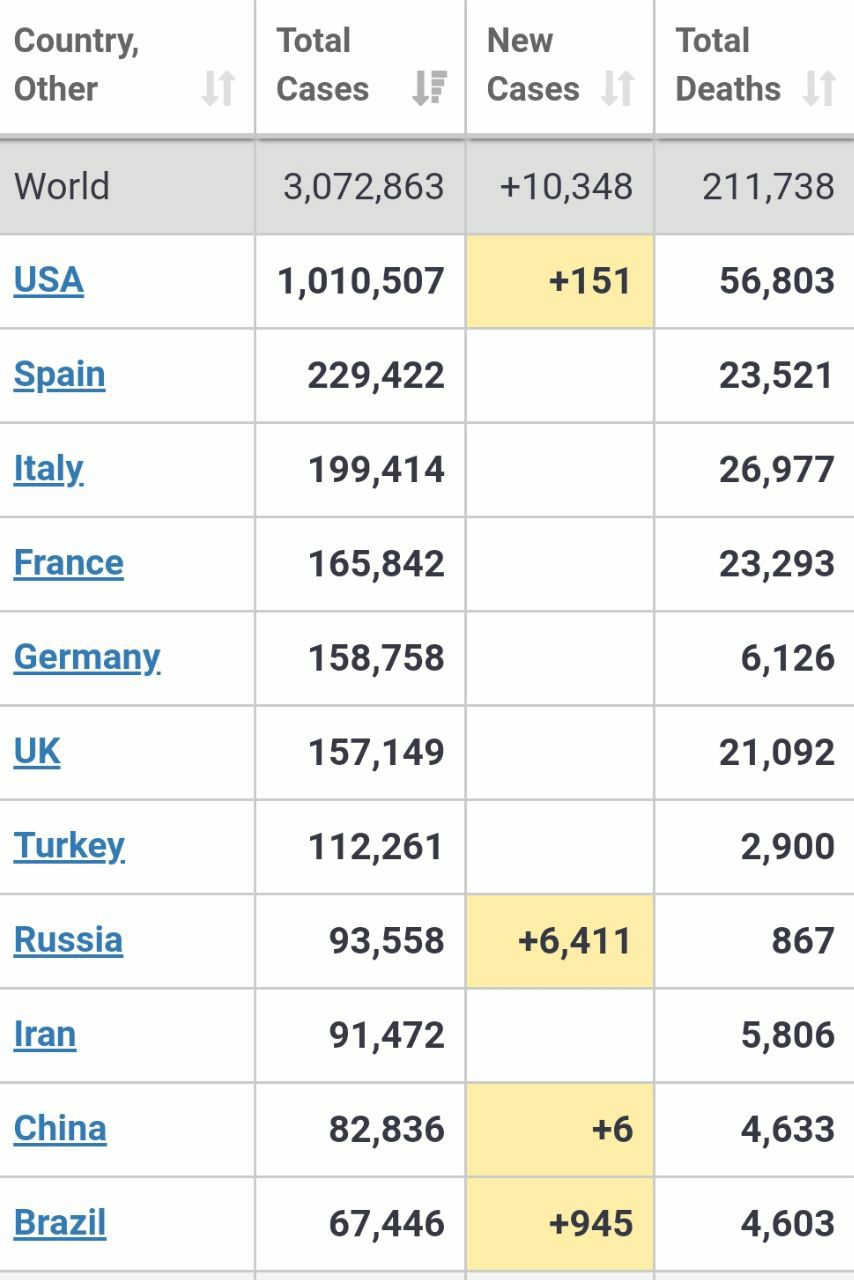854x1280 pixels.
Task: Select the World summary row
Action: click(427, 187)
